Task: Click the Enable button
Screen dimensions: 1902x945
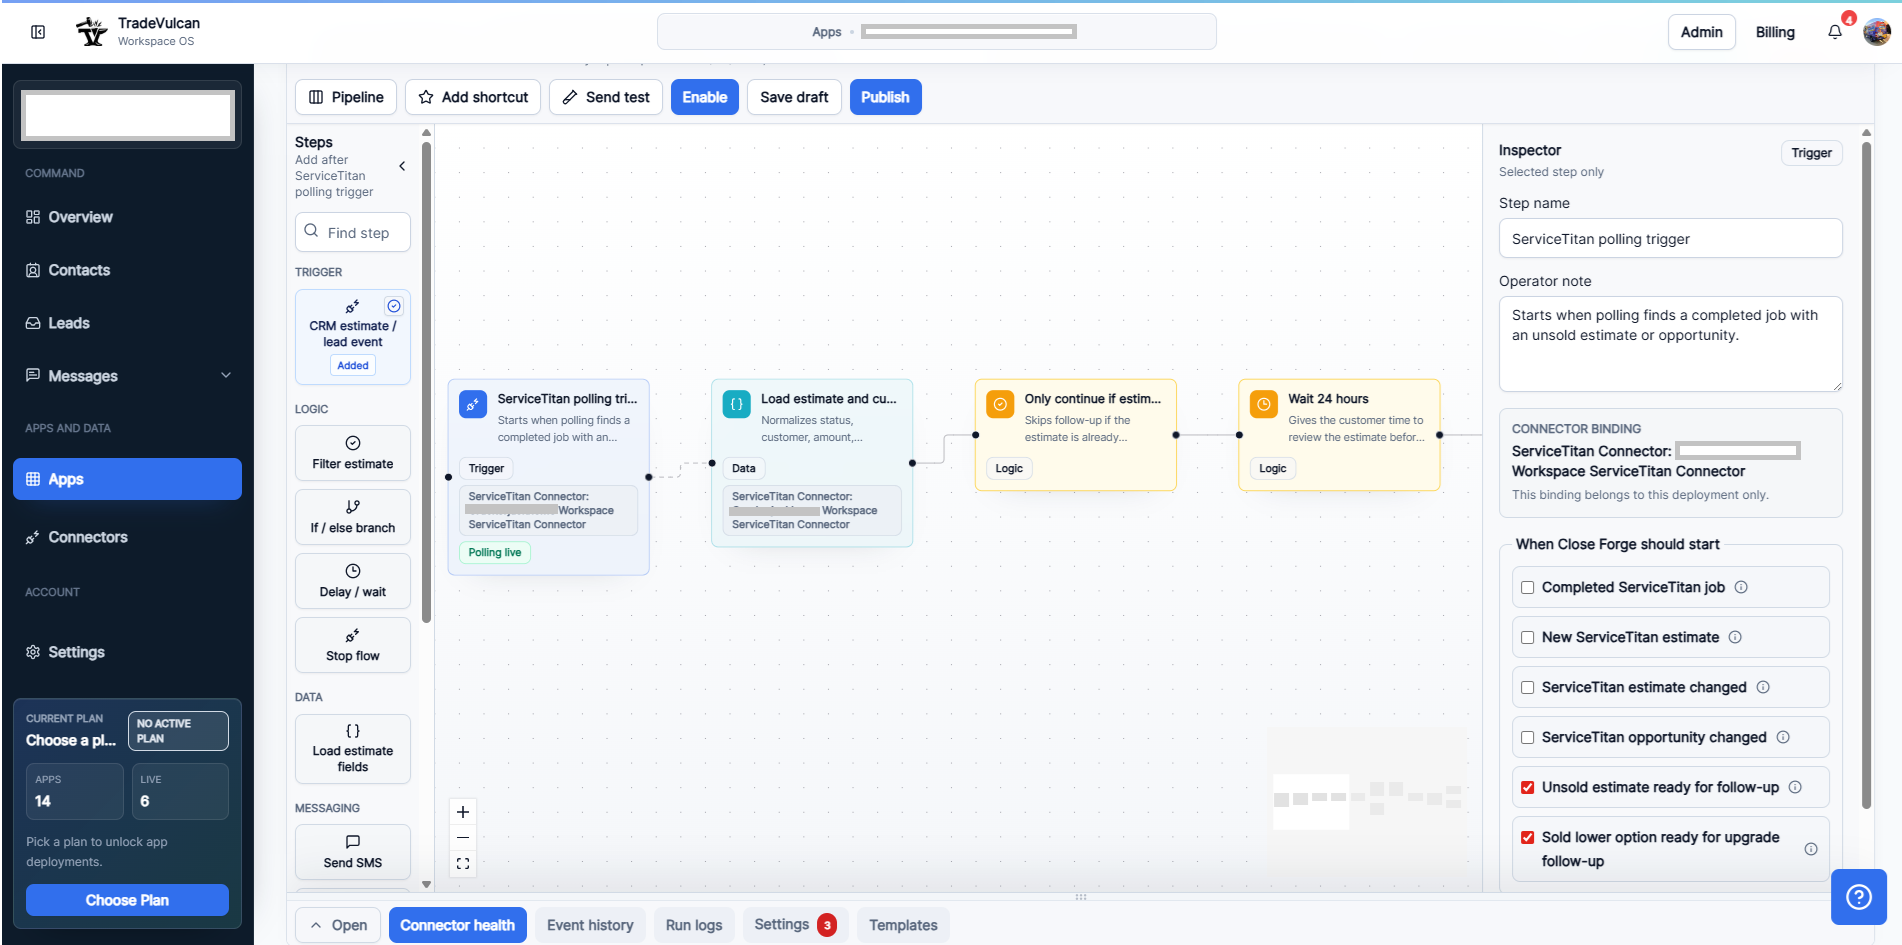Action: pos(705,97)
